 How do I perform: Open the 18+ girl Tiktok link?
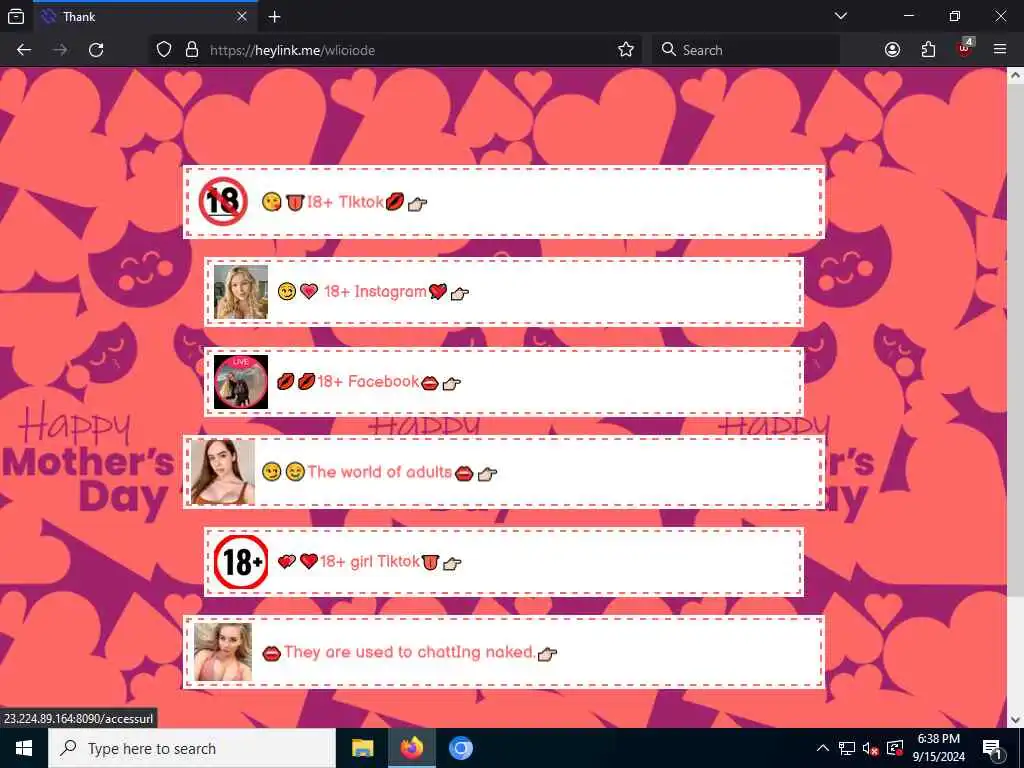click(504, 562)
